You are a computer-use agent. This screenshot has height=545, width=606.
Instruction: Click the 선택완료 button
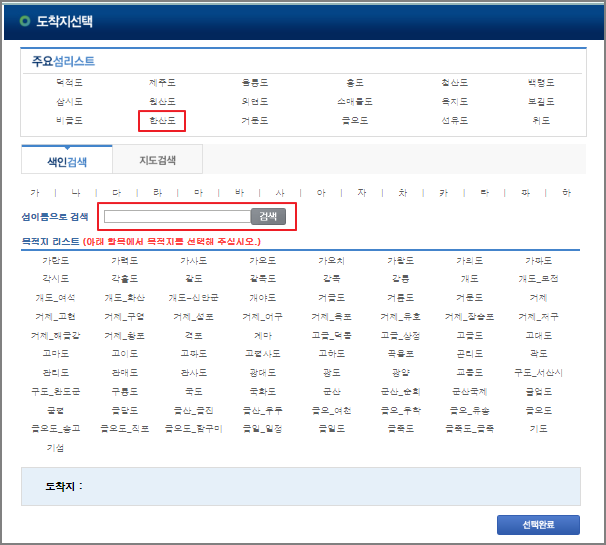(538, 525)
